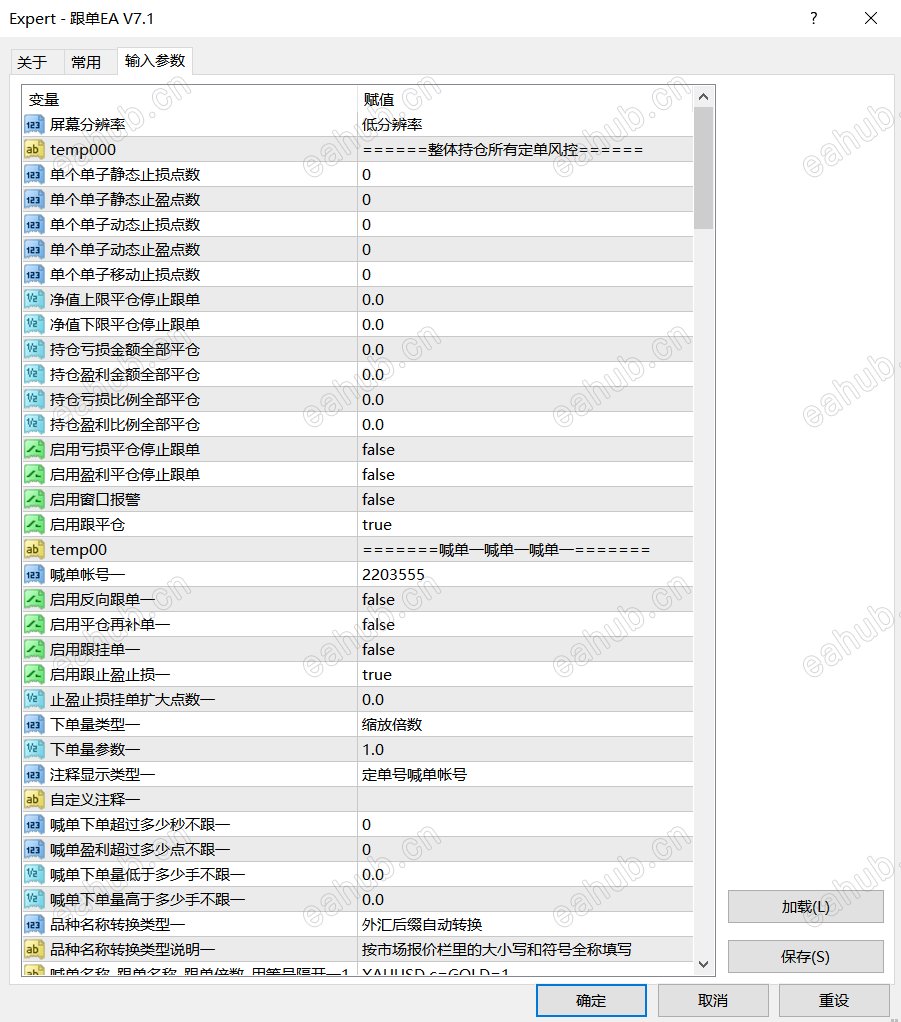This screenshot has height=1022, width=901.
Task: Click the icon beside 持仓亏损金额全部平仓
Action: pyautogui.click(x=34, y=349)
